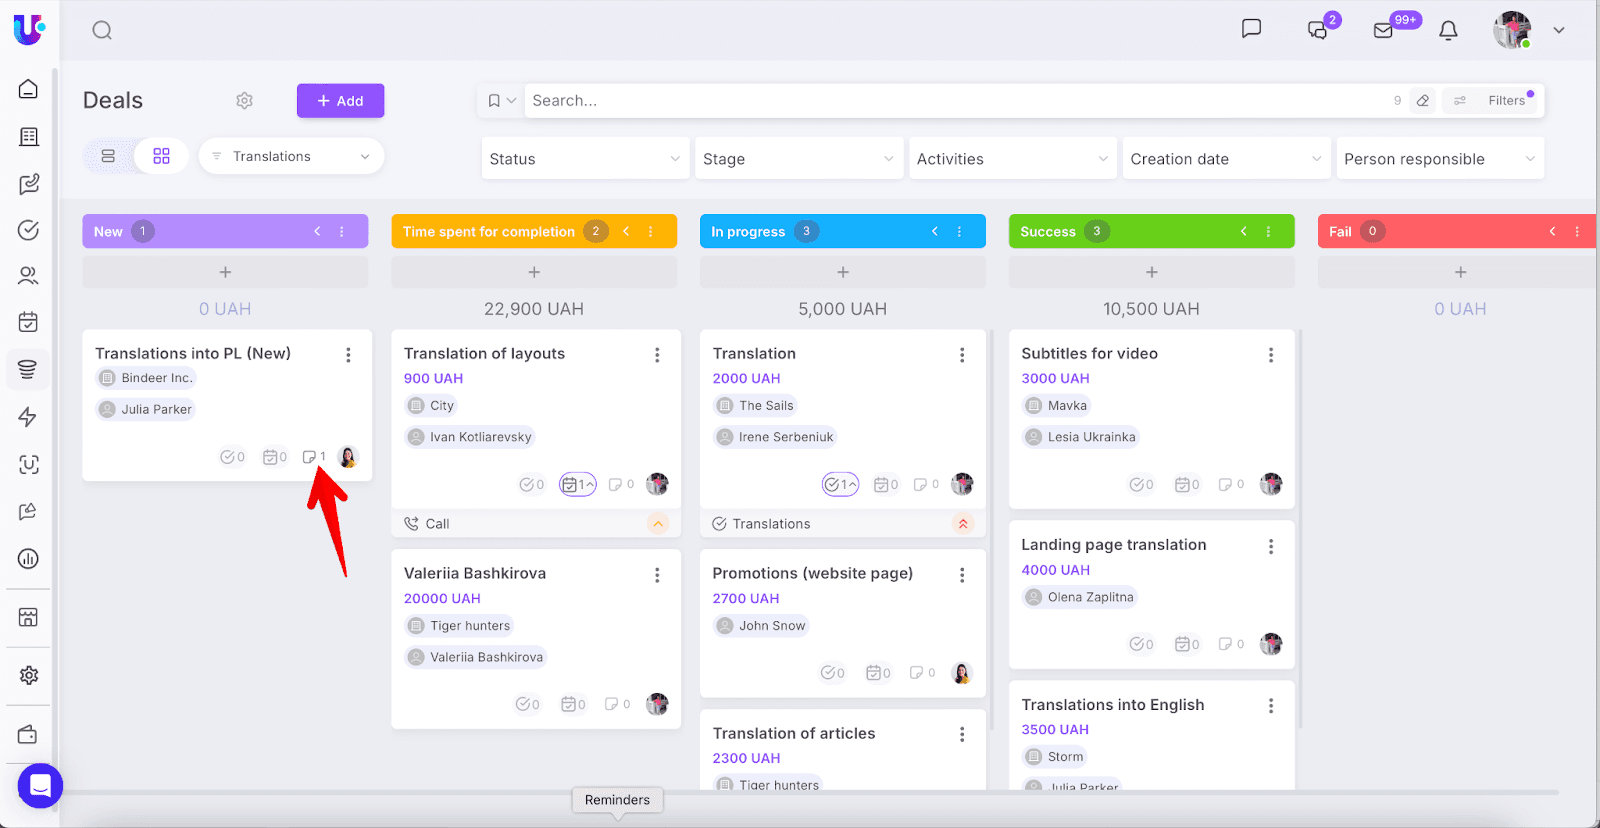Open the search magnifier icon in top bar
1600x828 pixels.
point(102,30)
